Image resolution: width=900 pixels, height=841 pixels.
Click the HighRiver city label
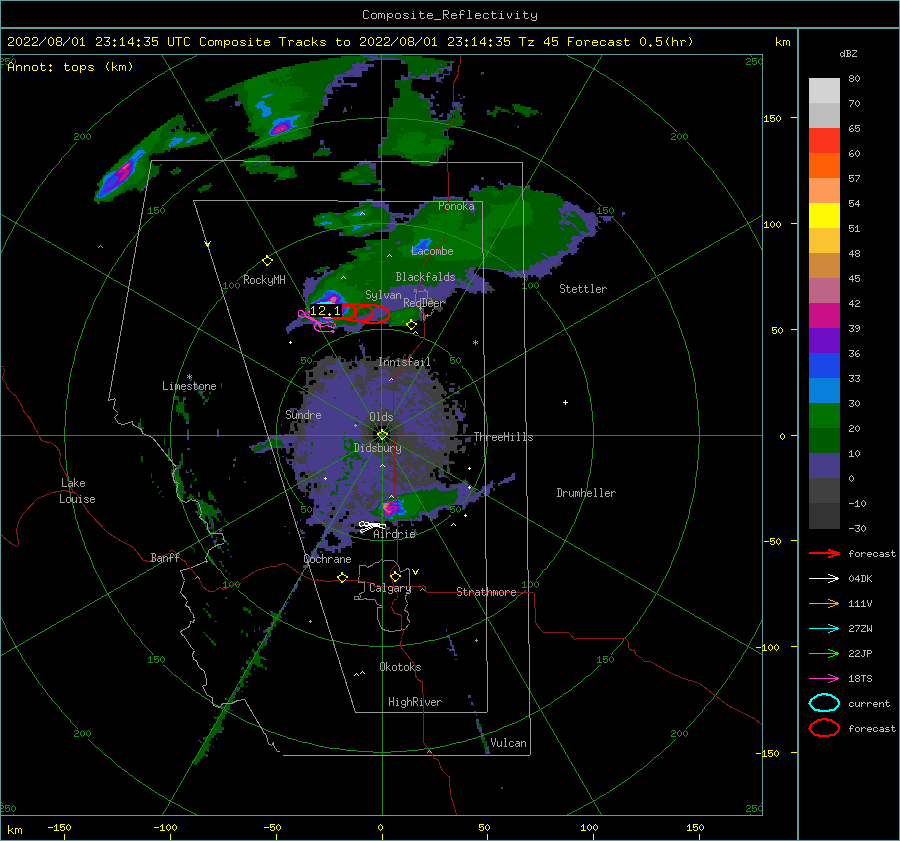point(415,702)
